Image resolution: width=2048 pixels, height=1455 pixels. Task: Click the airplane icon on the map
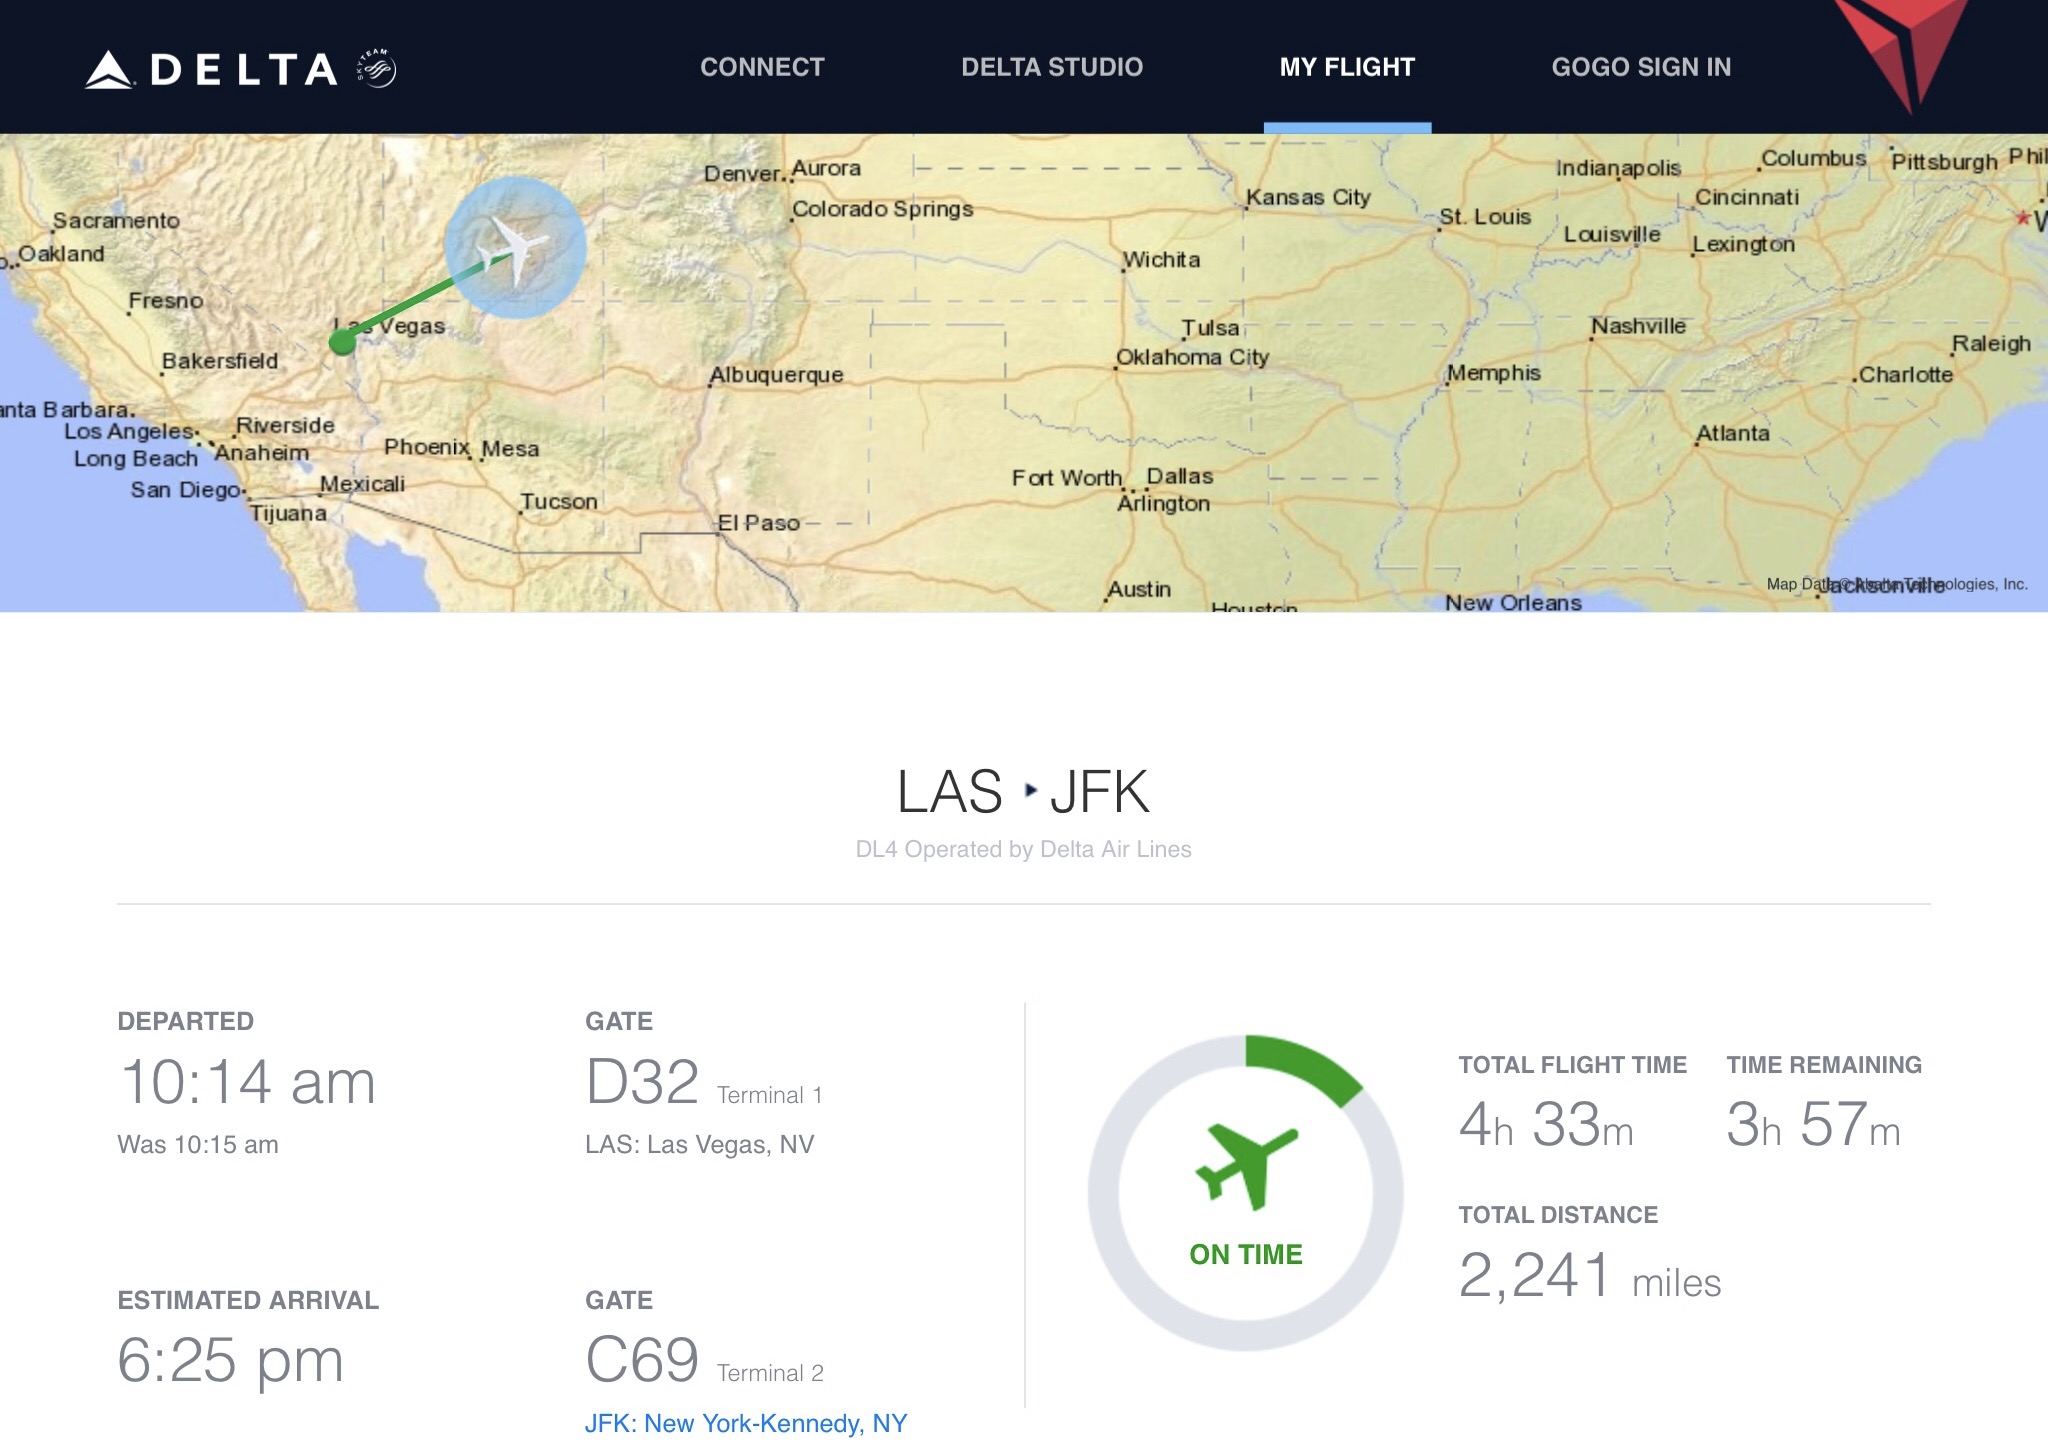pos(514,247)
